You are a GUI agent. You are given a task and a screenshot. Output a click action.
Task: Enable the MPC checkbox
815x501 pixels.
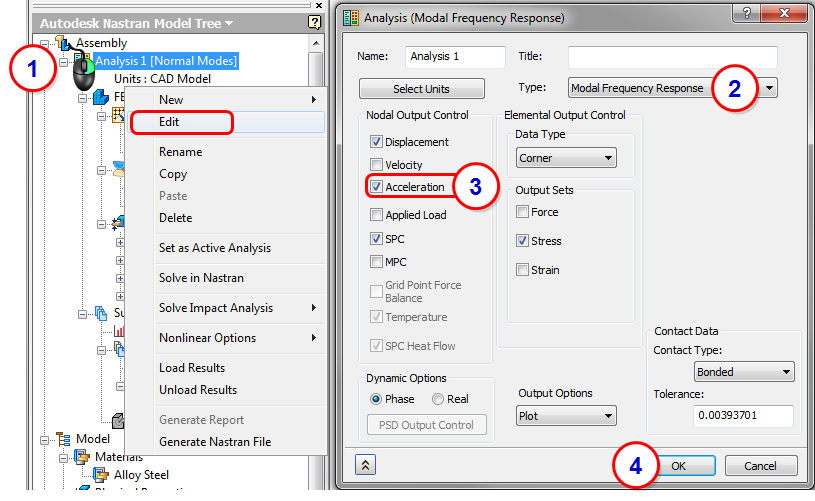click(x=376, y=261)
